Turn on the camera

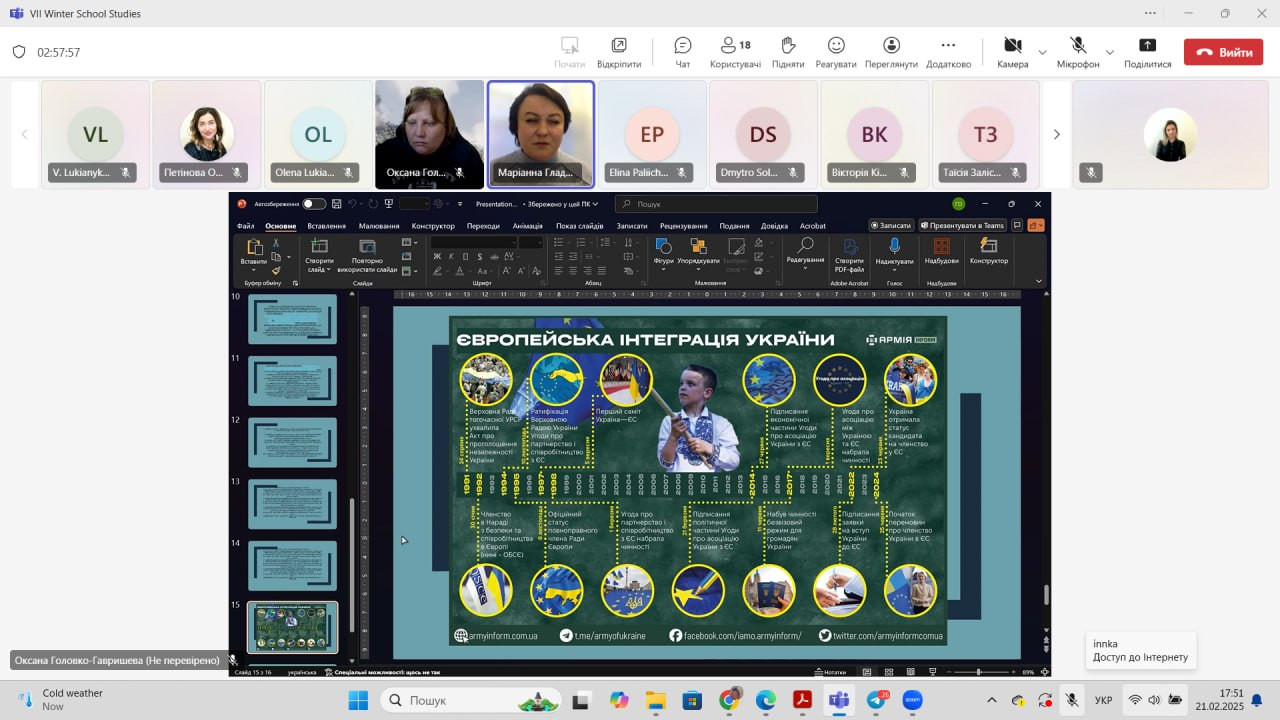pos(1012,51)
